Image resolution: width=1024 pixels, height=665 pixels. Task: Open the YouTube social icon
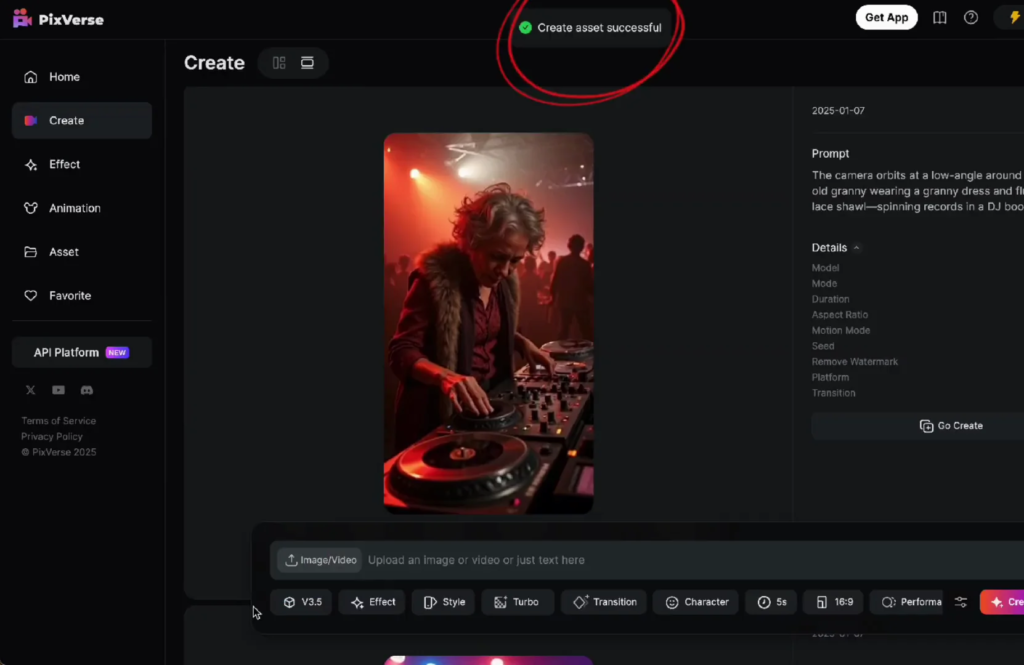(58, 390)
